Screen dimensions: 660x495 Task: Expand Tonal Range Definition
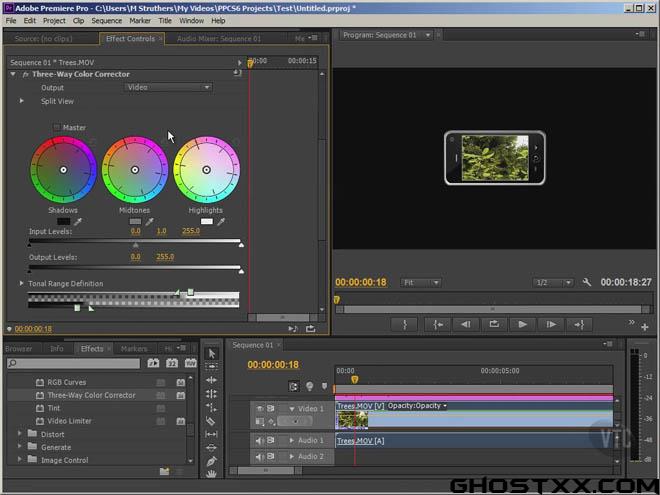(x=21, y=284)
